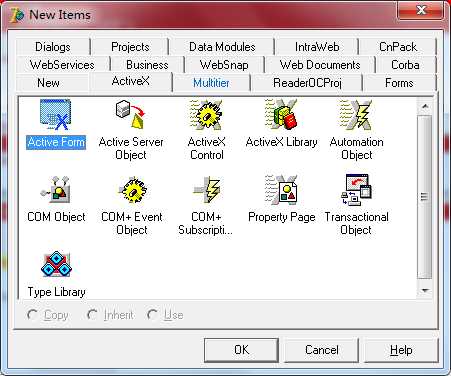Open Help for New Items
451x376 pixels.
coord(401,350)
